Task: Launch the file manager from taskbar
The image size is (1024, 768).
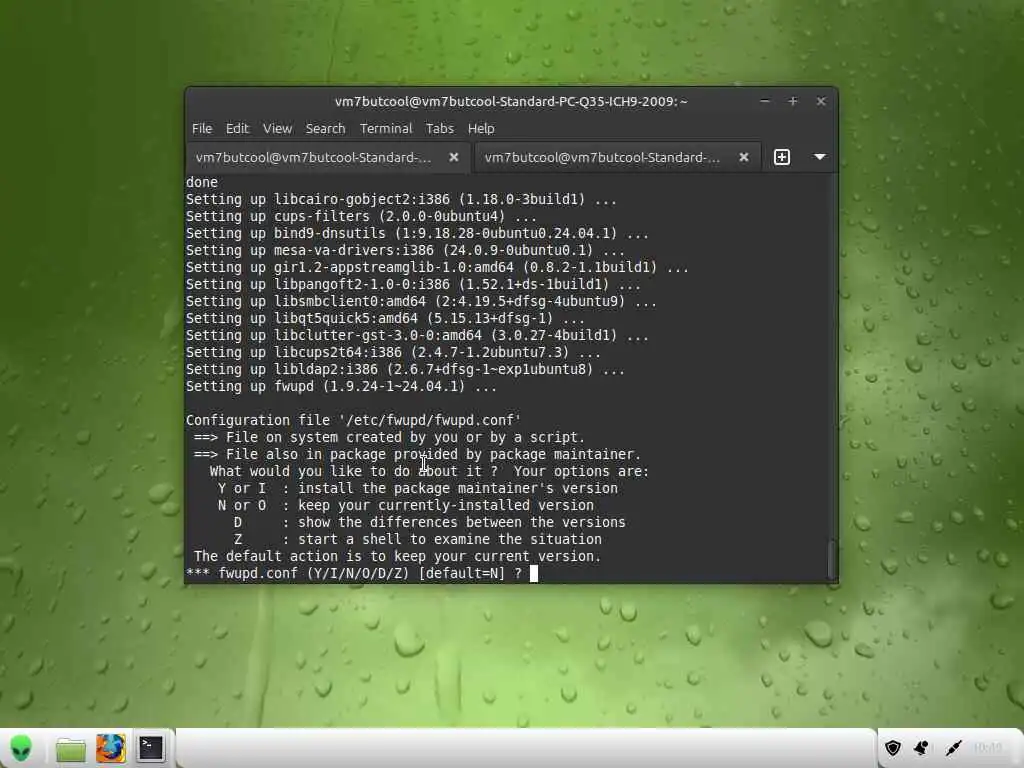Action: coord(71,749)
